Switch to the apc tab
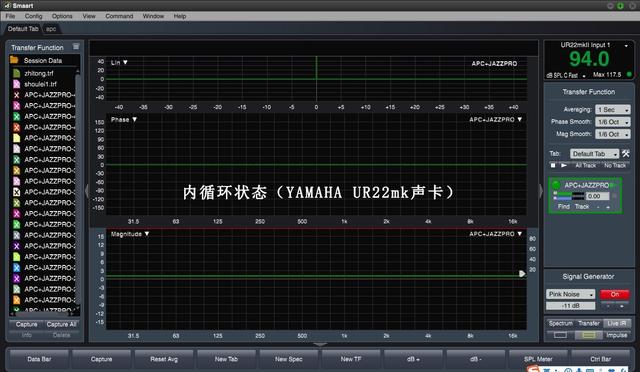Image resolution: width=640 pixels, height=372 pixels. point(51,29)
